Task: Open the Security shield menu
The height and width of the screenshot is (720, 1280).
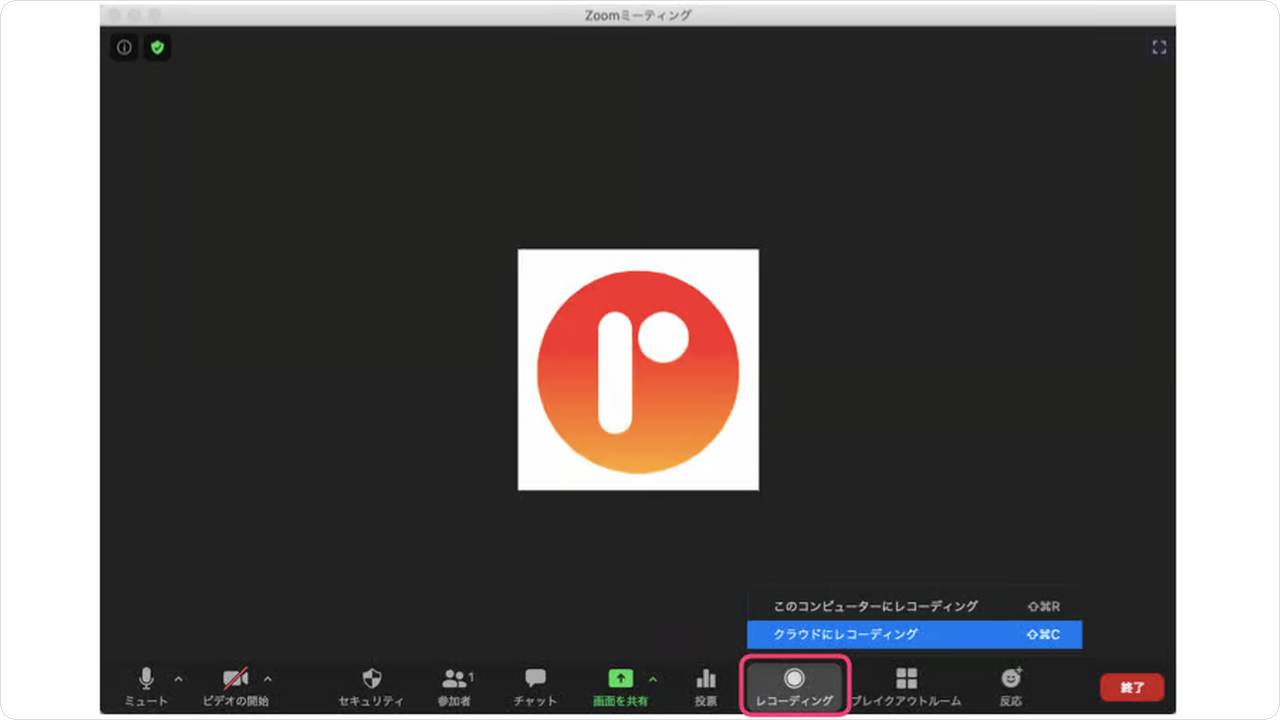Action: point(372,686)
